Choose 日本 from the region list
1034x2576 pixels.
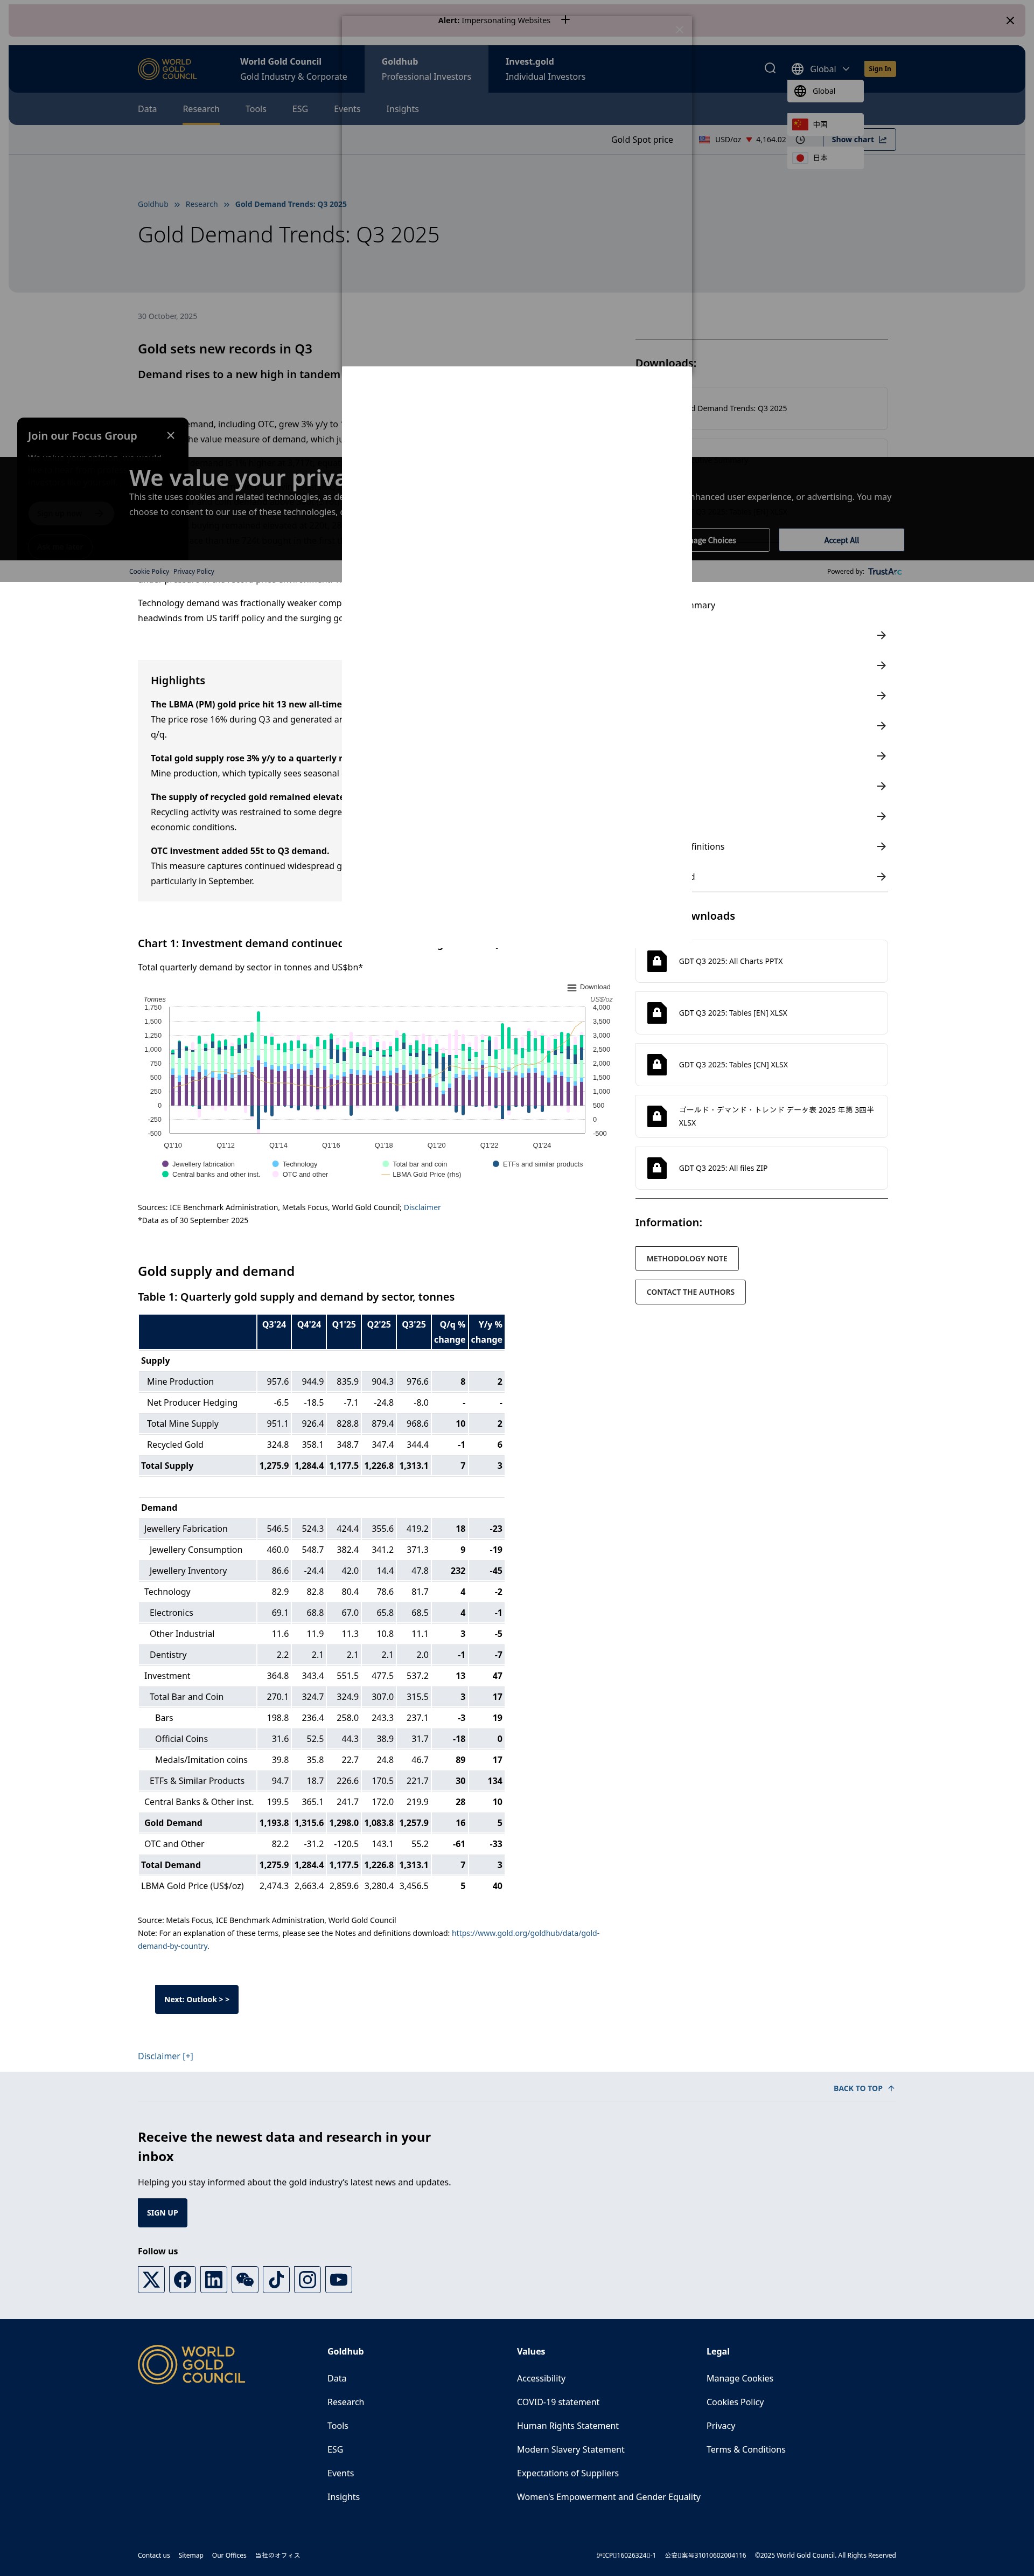pos(825,158)
